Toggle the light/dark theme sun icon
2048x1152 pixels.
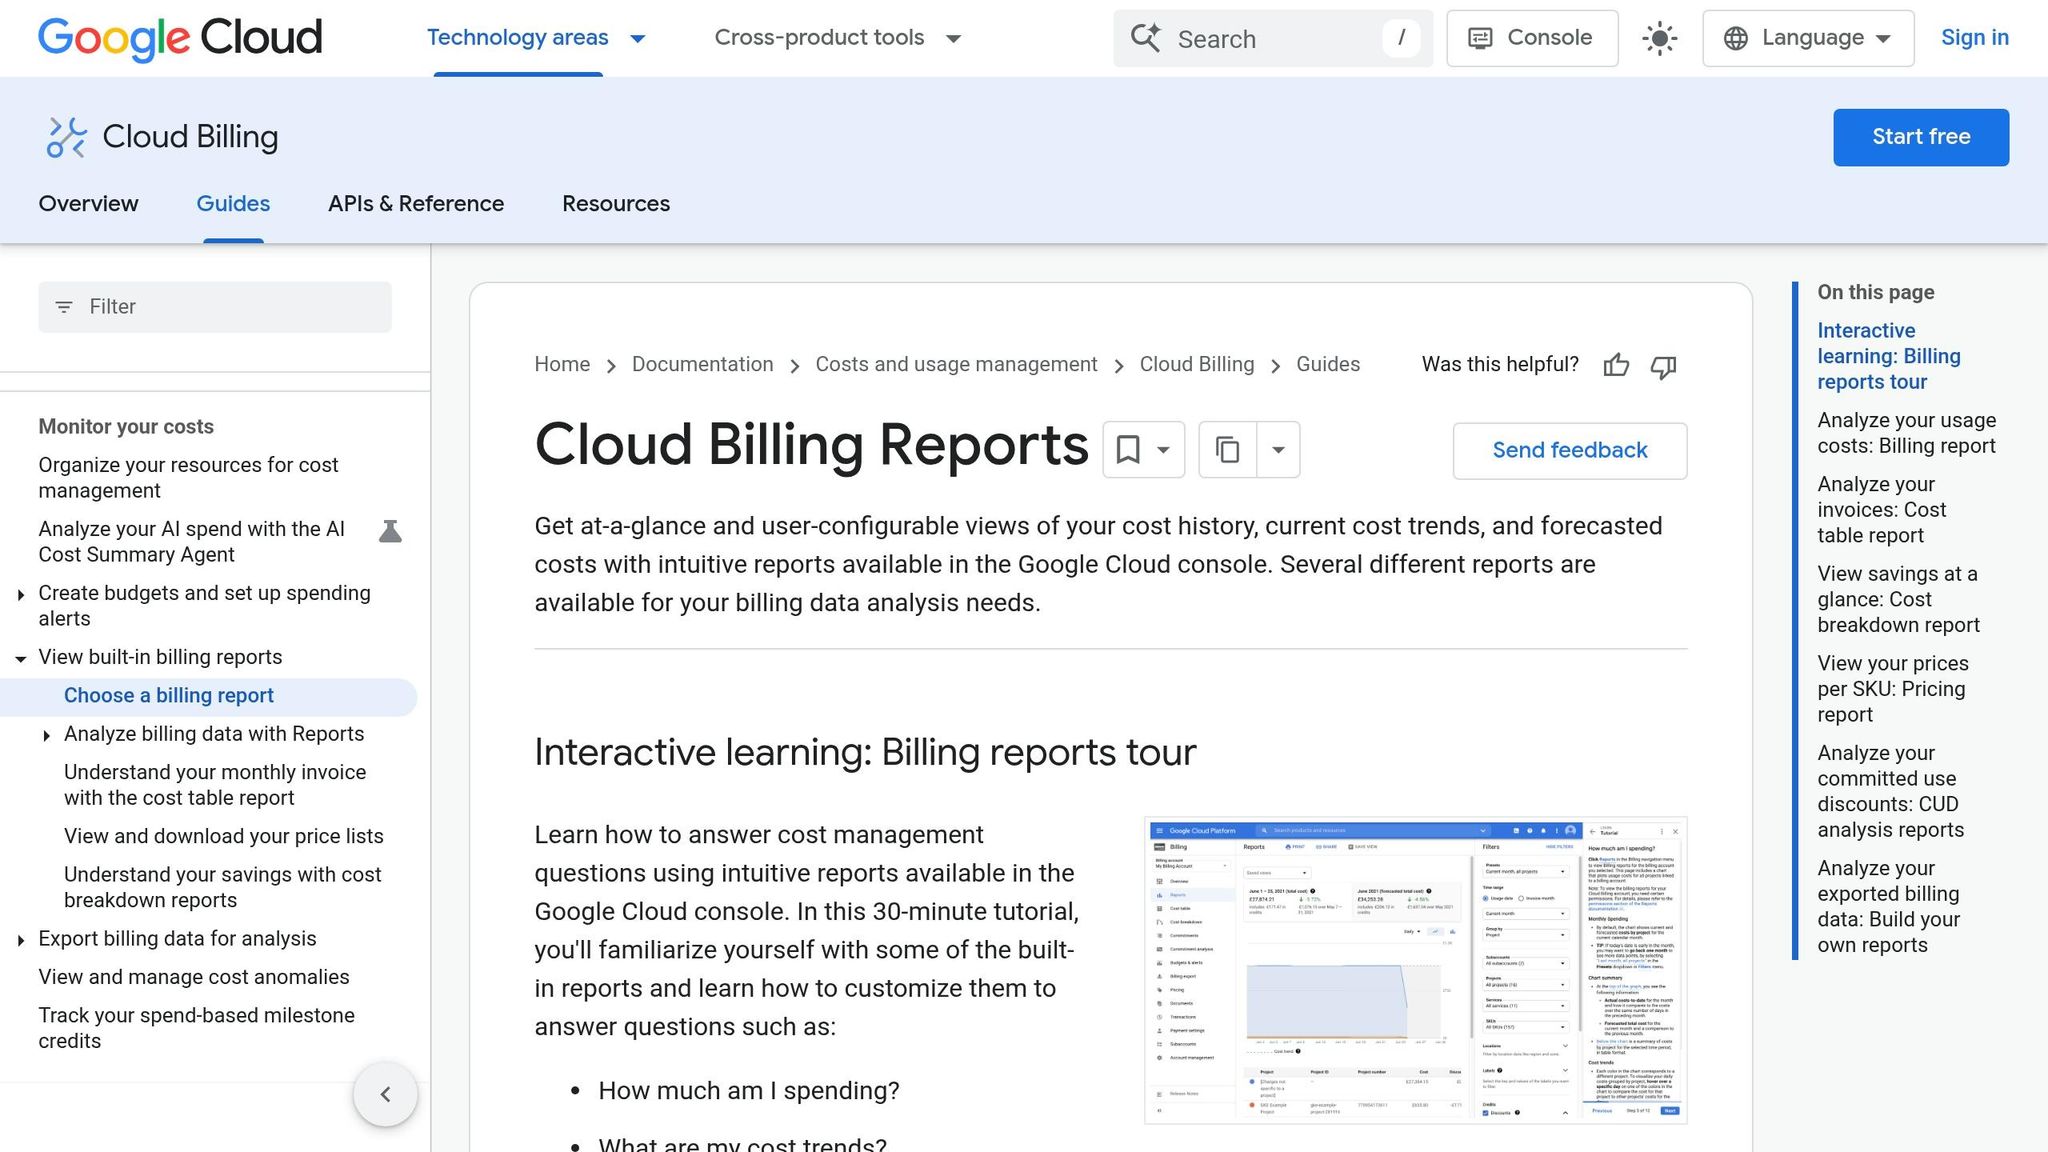1660,39
